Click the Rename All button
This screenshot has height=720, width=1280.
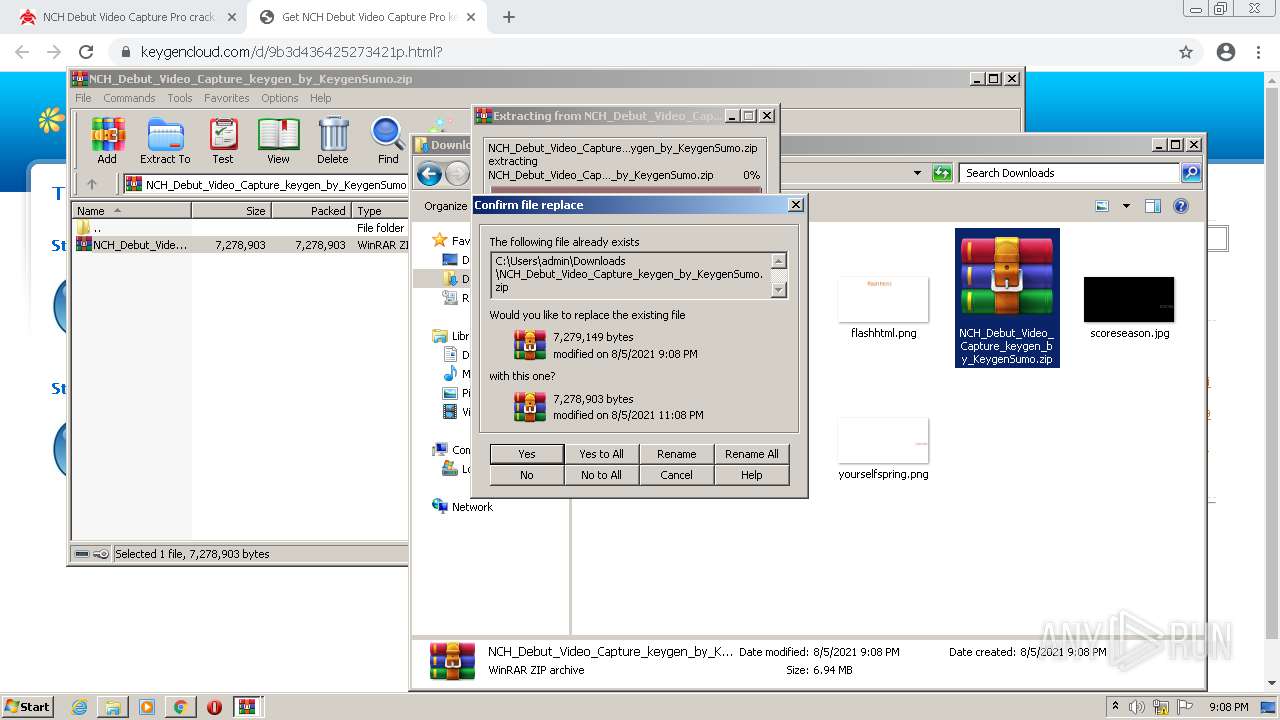751,454
